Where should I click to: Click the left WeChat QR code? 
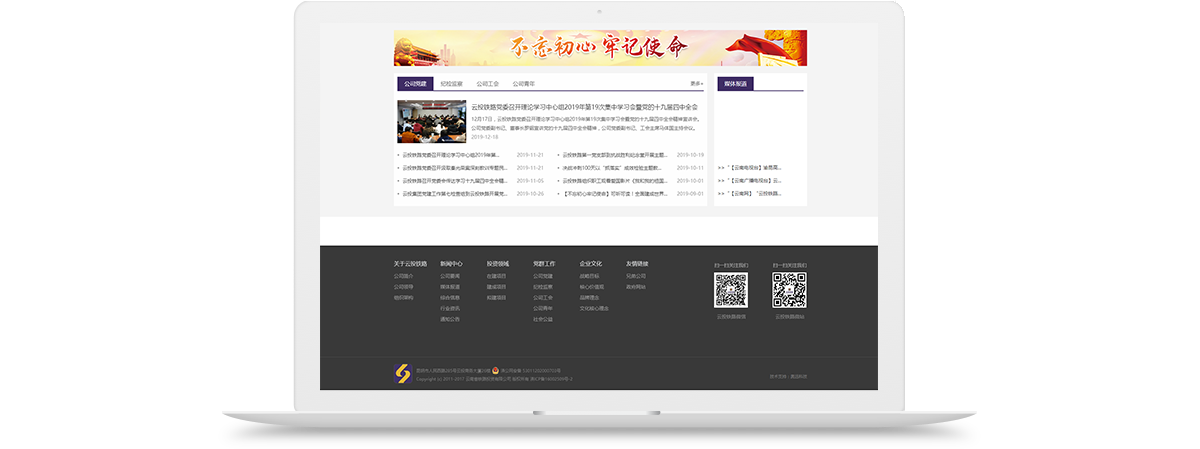(x=730, y=291)
